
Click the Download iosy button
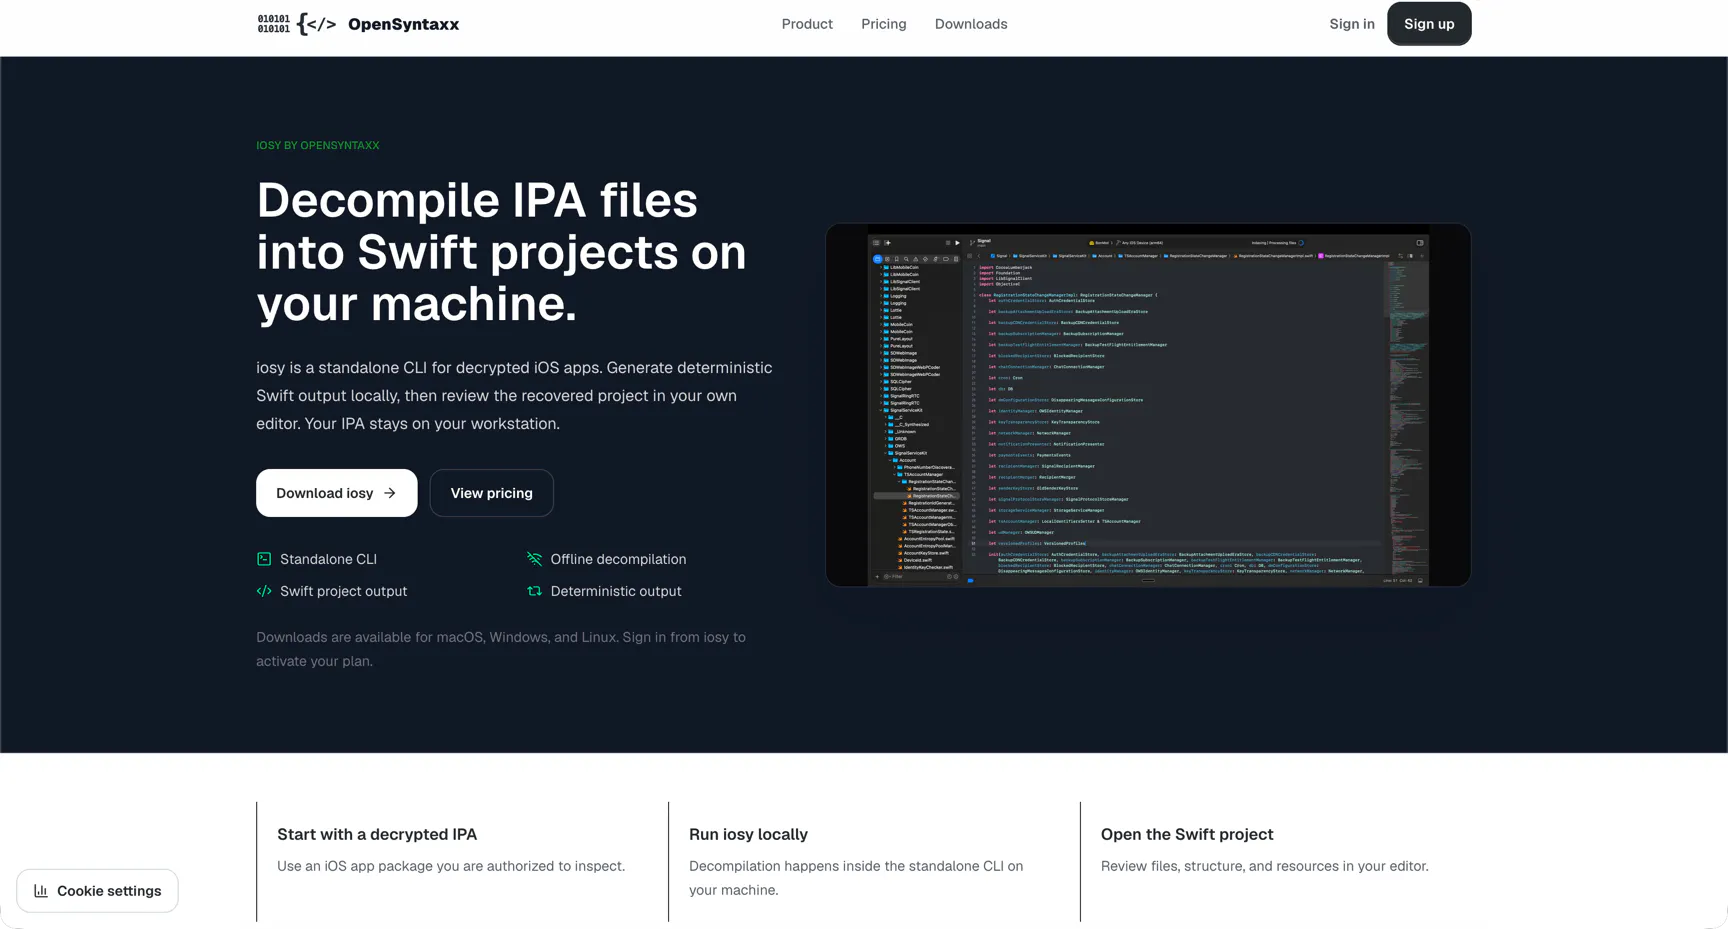(x=337, y=493)
